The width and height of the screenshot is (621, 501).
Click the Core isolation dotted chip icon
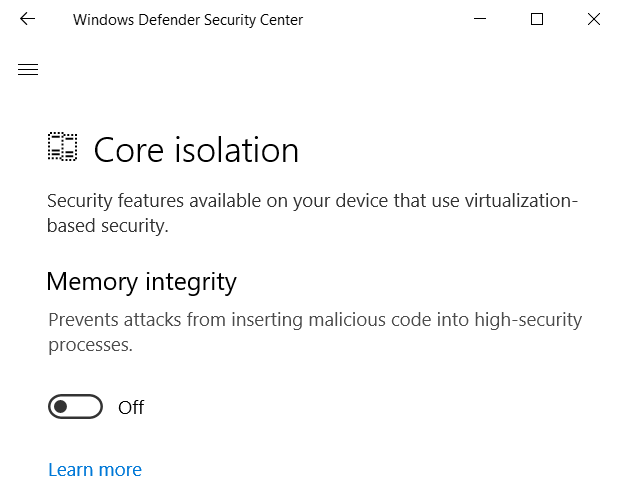pos(63,147)
